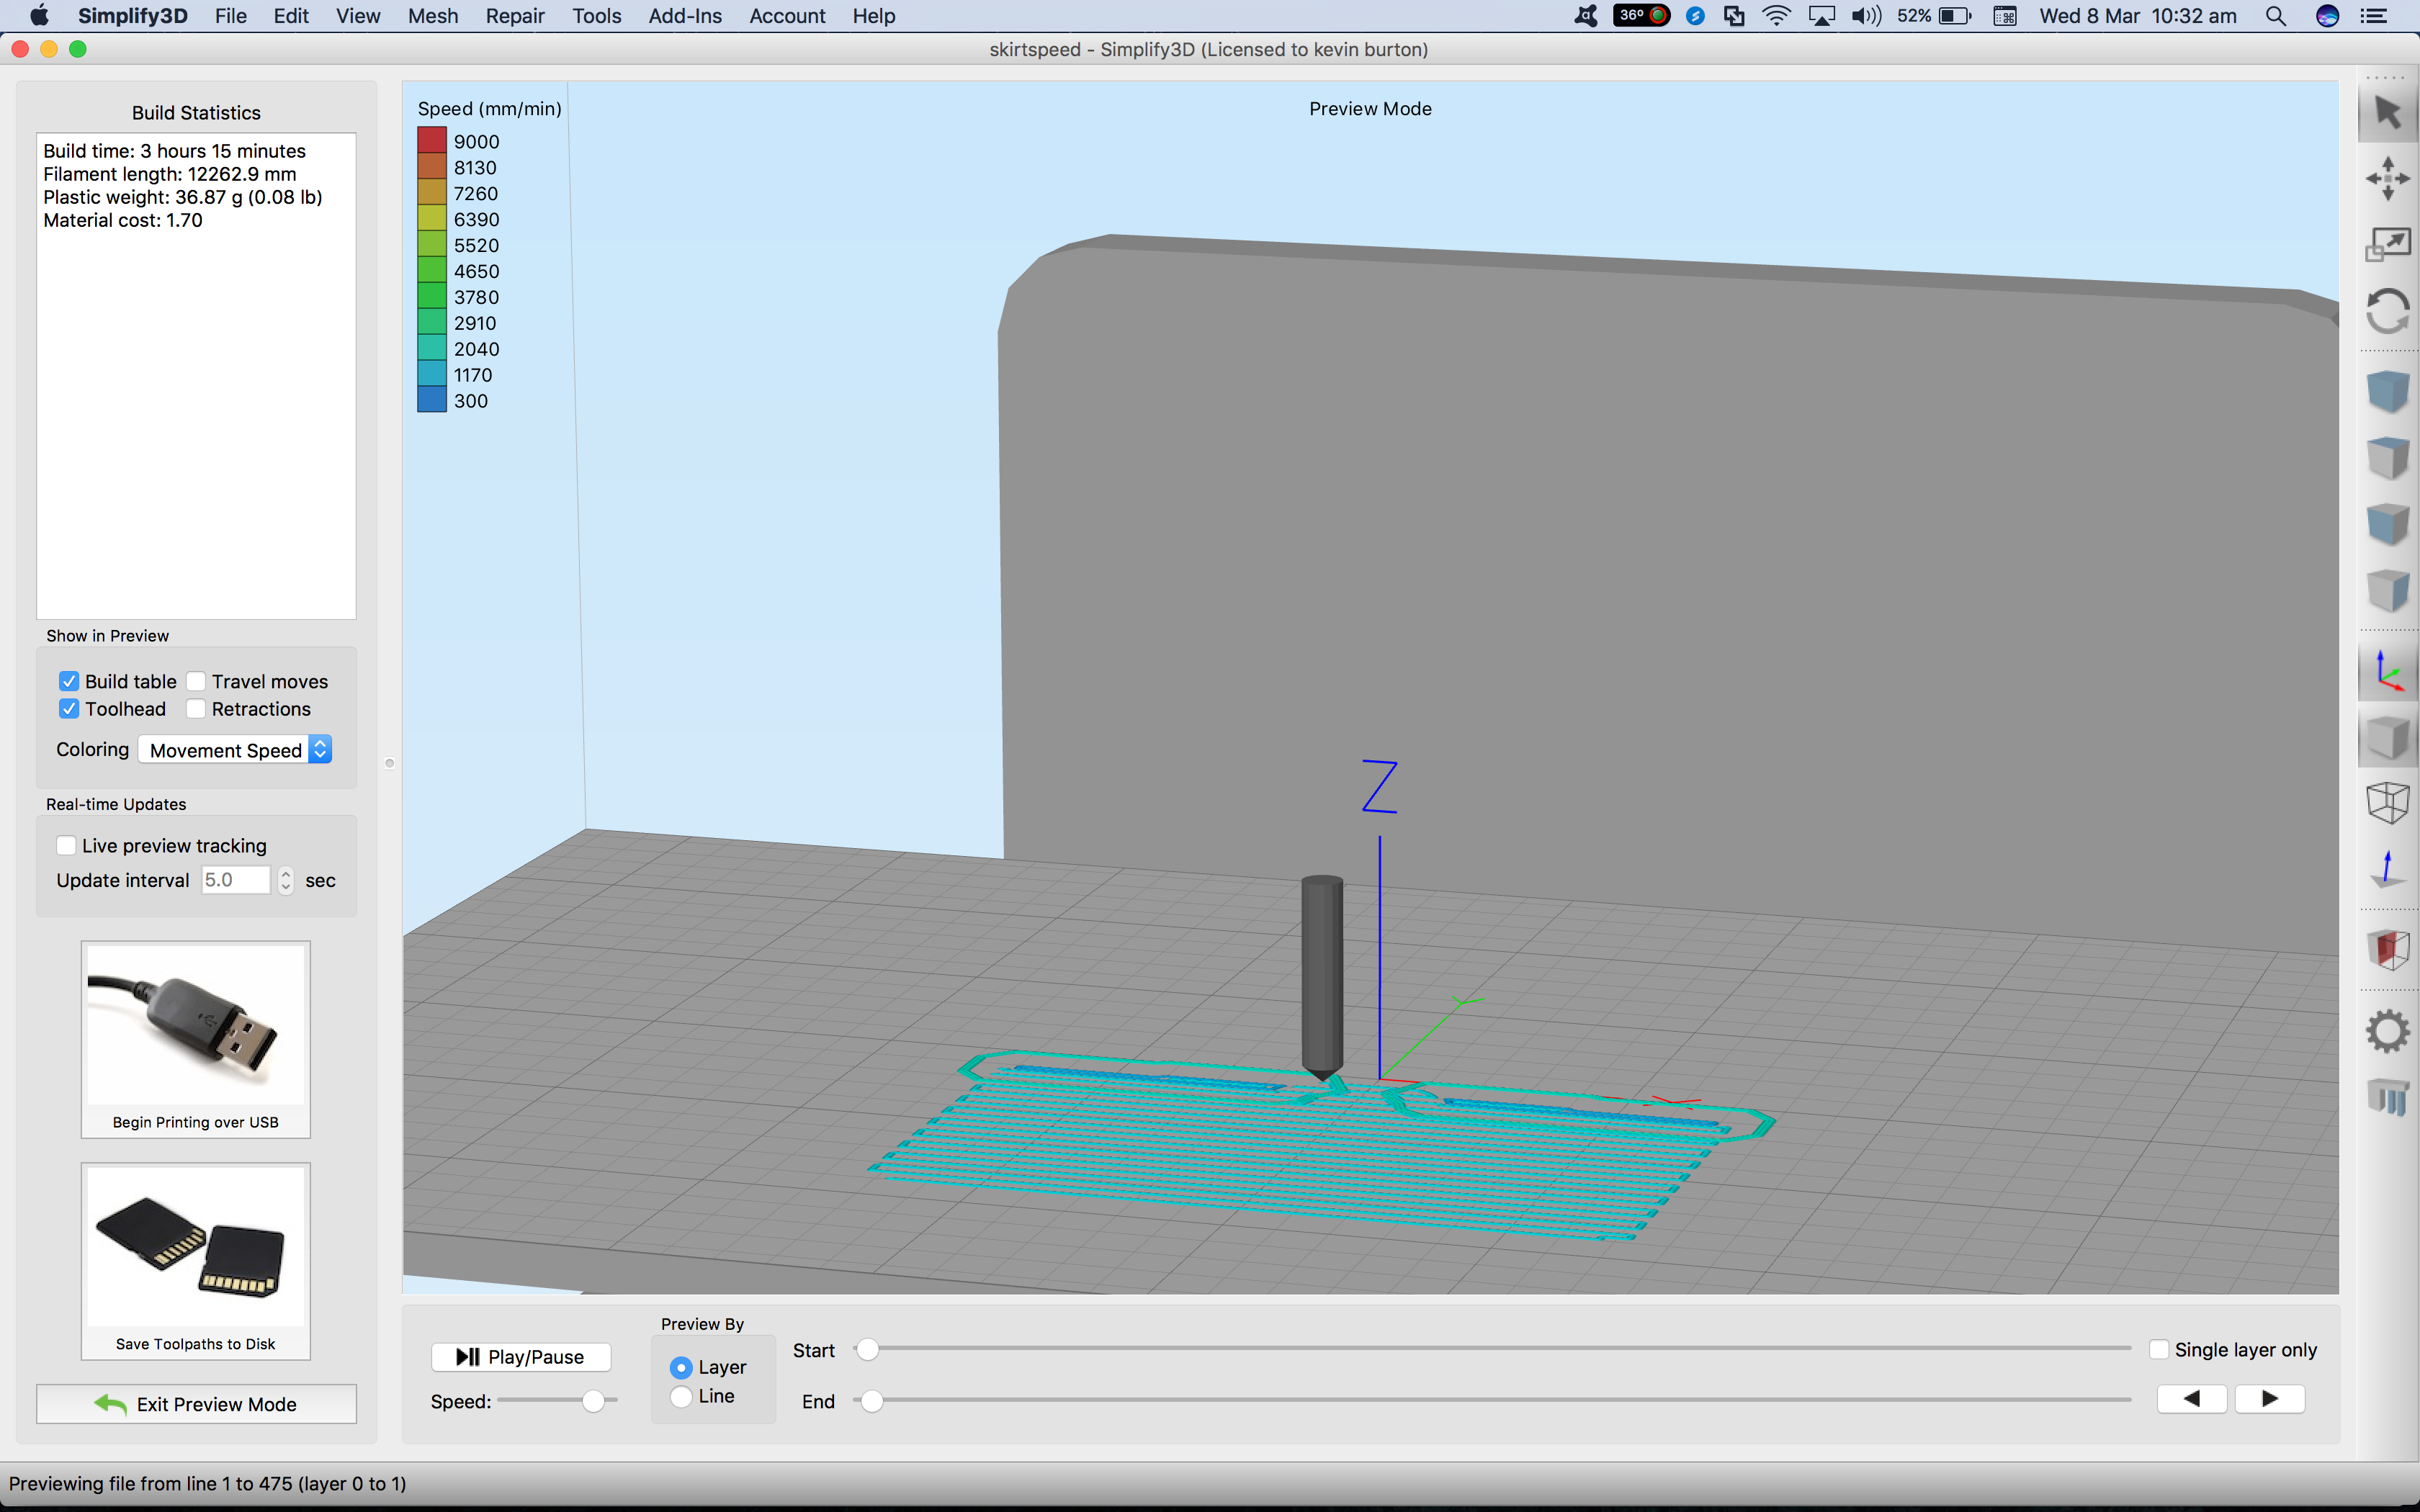Click the Build Statistics text area
This screenshot has height=1512, width=2420.
point(196,376)
